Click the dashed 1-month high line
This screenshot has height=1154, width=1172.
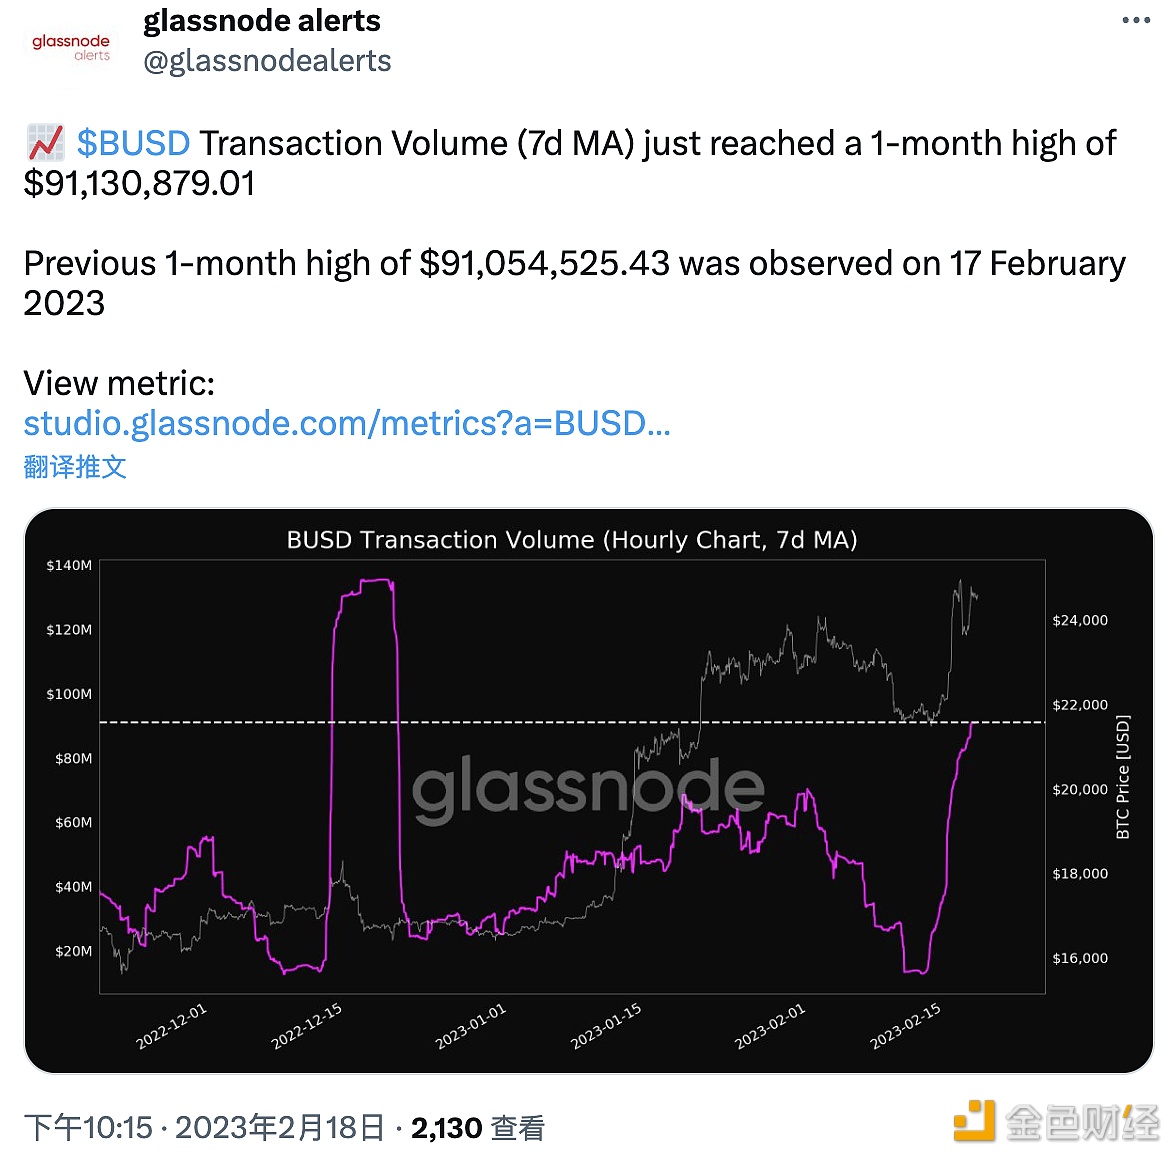250,722
